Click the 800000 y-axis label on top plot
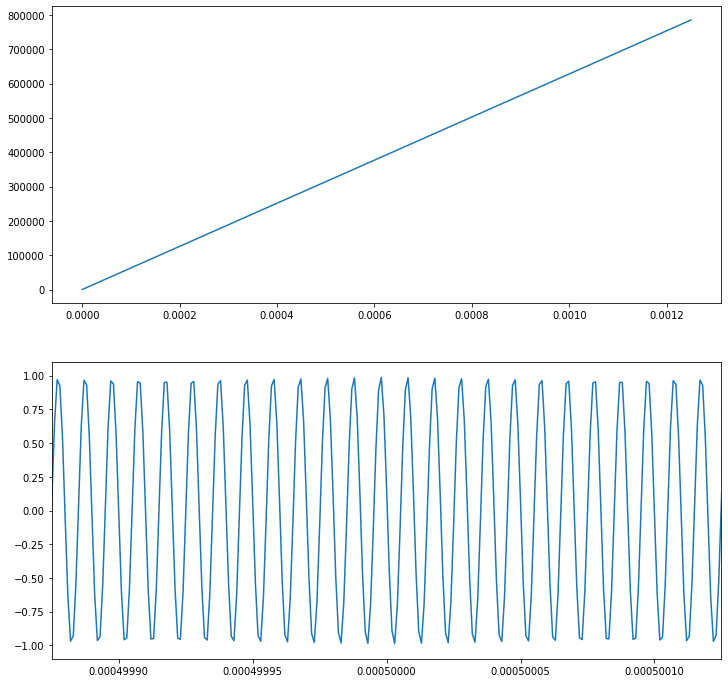Image resolution: width=728 pixels, height=683 pixels. [x=26, y=16]
